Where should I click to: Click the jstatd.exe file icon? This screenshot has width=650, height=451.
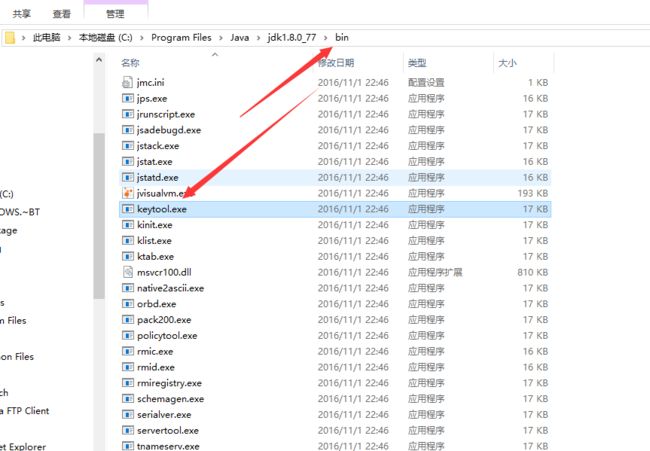pos(127,177)
